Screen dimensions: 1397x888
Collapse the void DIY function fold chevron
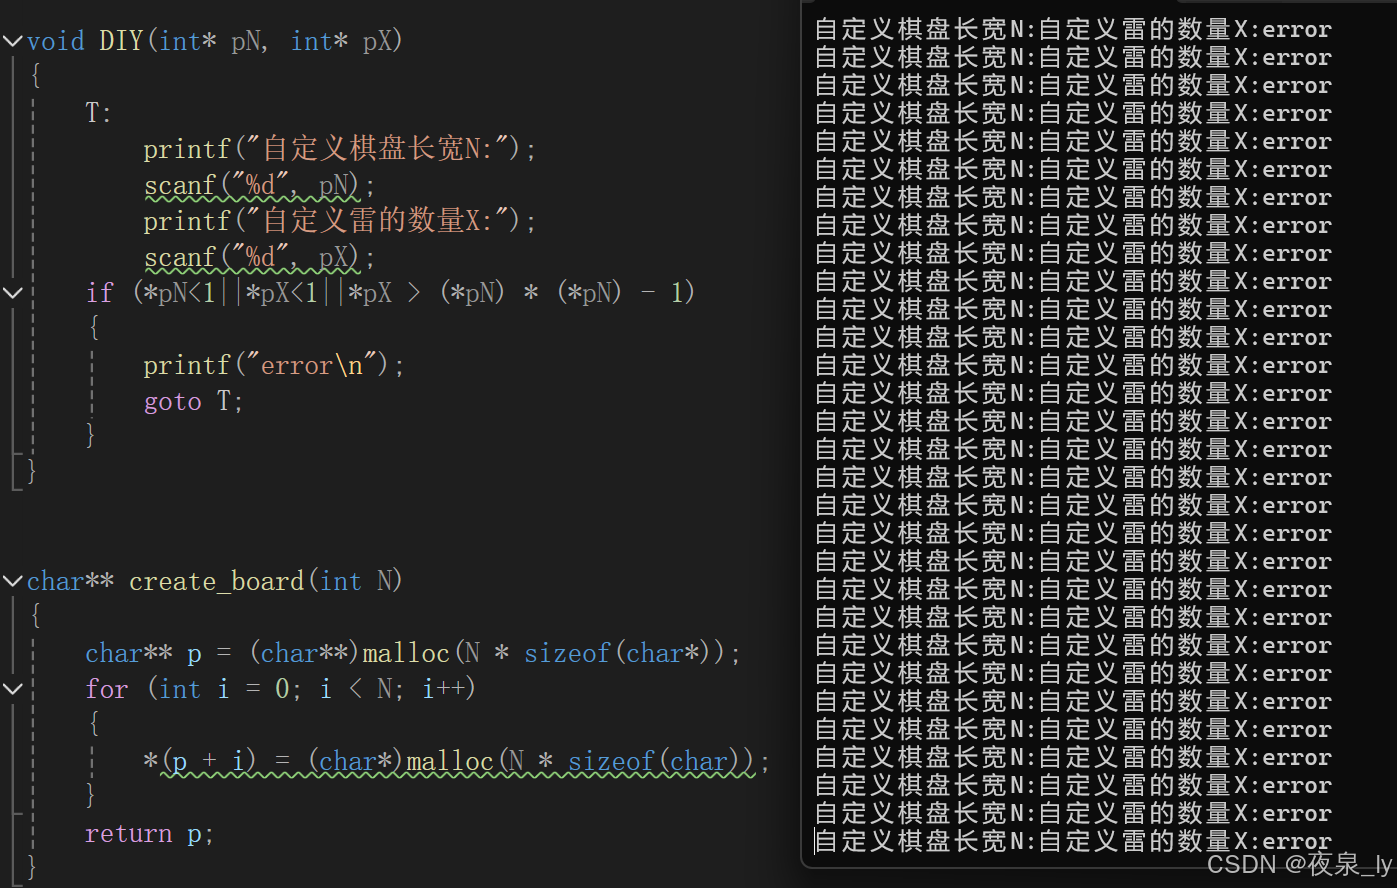(x=12, y=41)
